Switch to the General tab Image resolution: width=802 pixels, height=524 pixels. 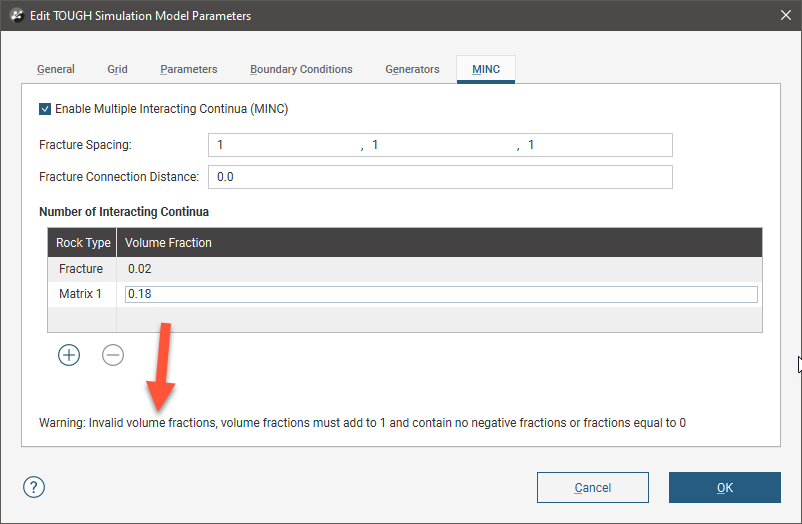pyautogui.click(x=56, y=69)
